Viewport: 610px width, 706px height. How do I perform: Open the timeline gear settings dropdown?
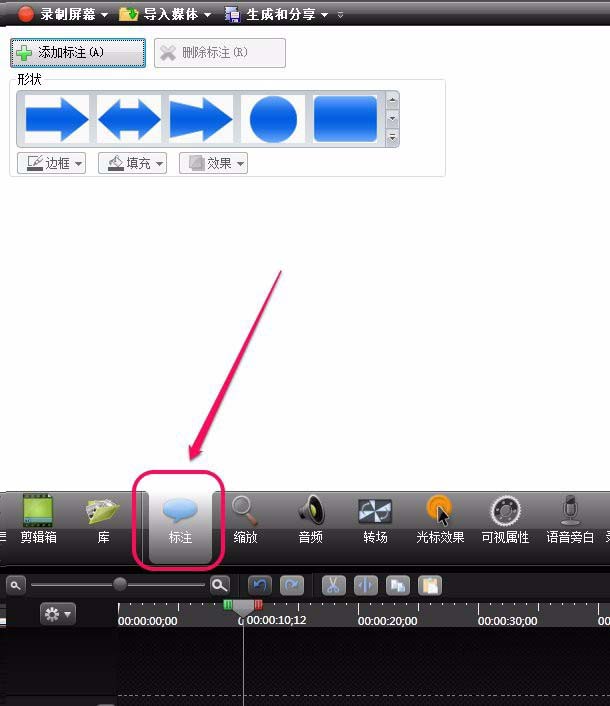(x=58, y=614)
